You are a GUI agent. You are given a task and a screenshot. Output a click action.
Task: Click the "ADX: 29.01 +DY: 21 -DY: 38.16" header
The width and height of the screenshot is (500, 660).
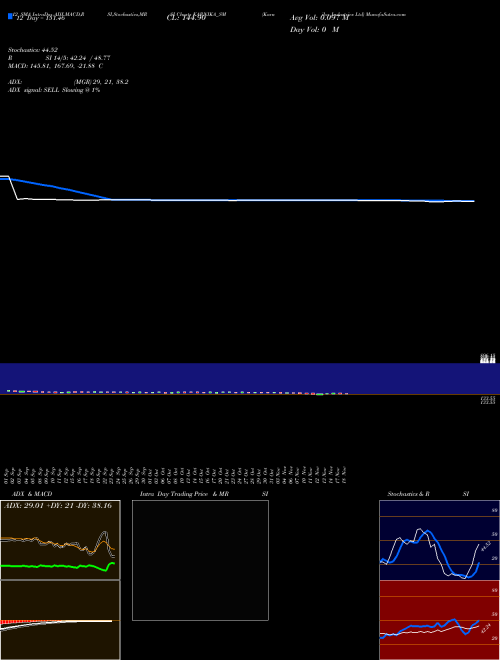(58, 505)
